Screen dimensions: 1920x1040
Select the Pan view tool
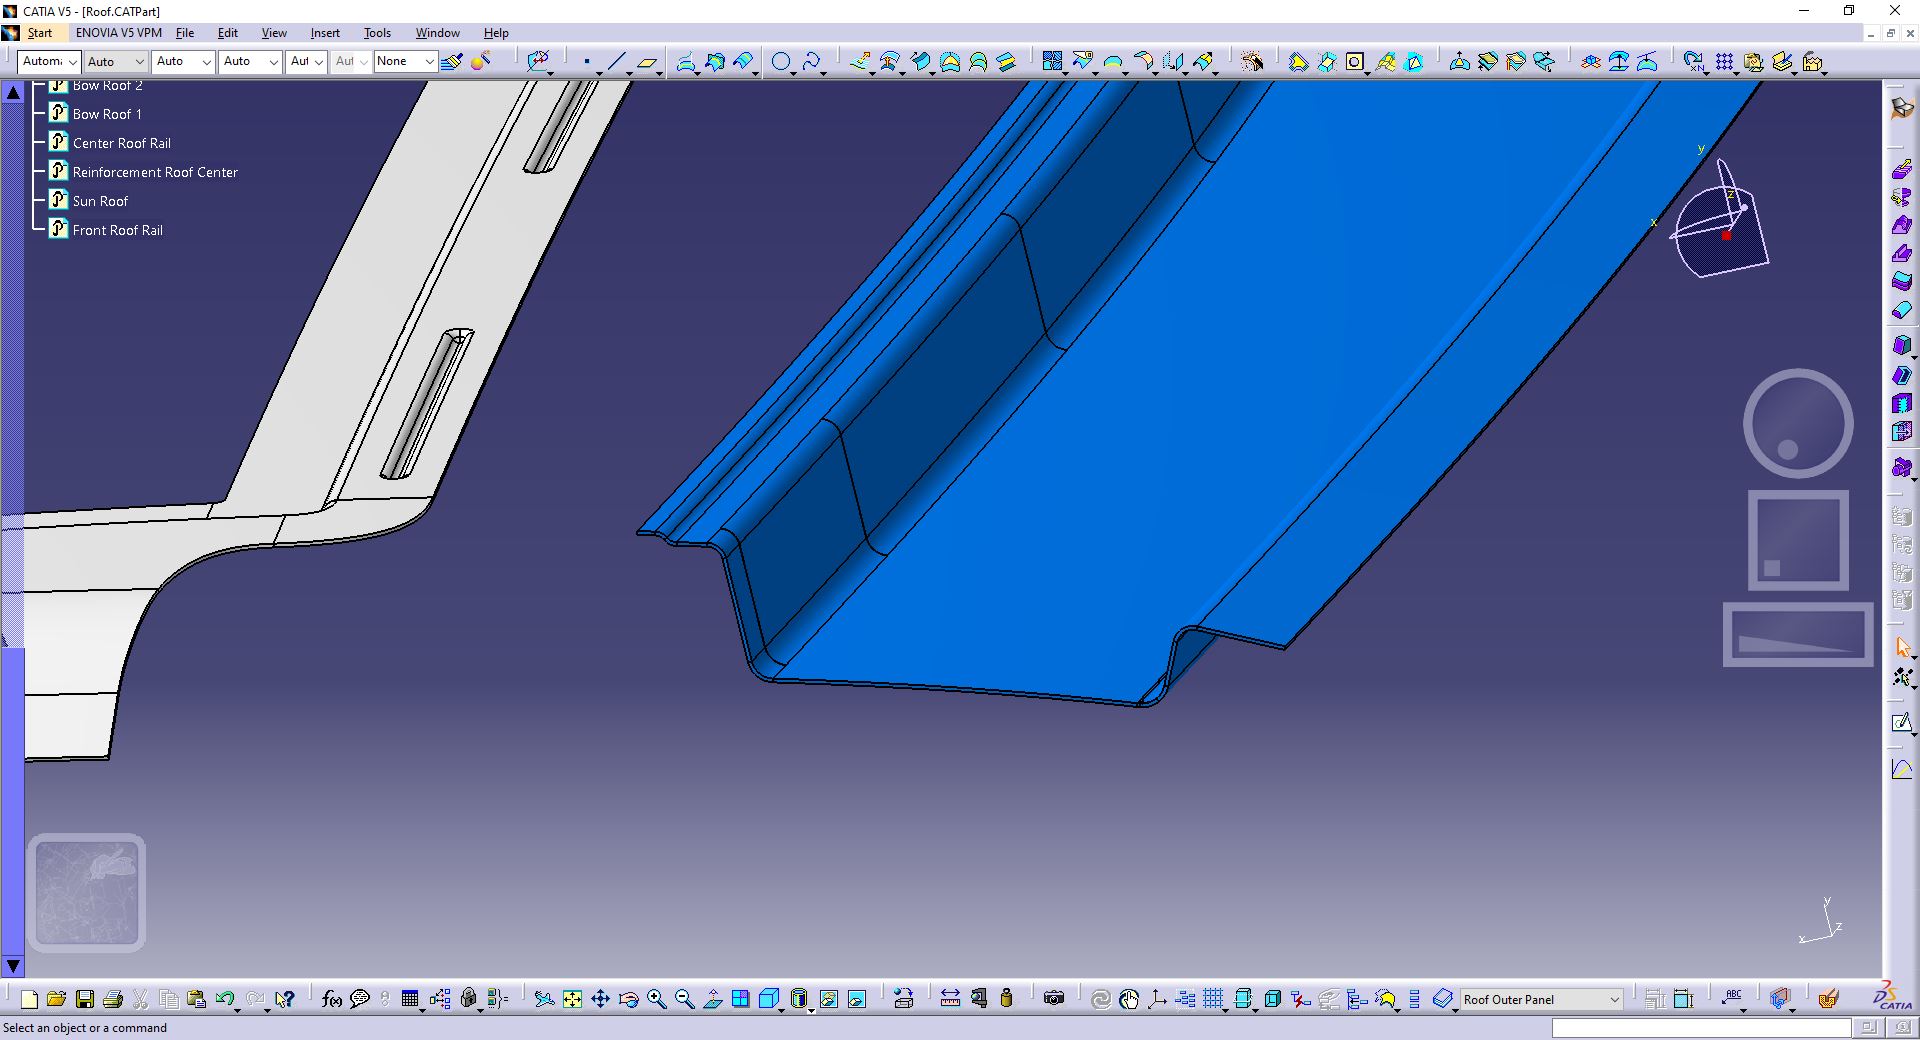[x=600, y=998]
